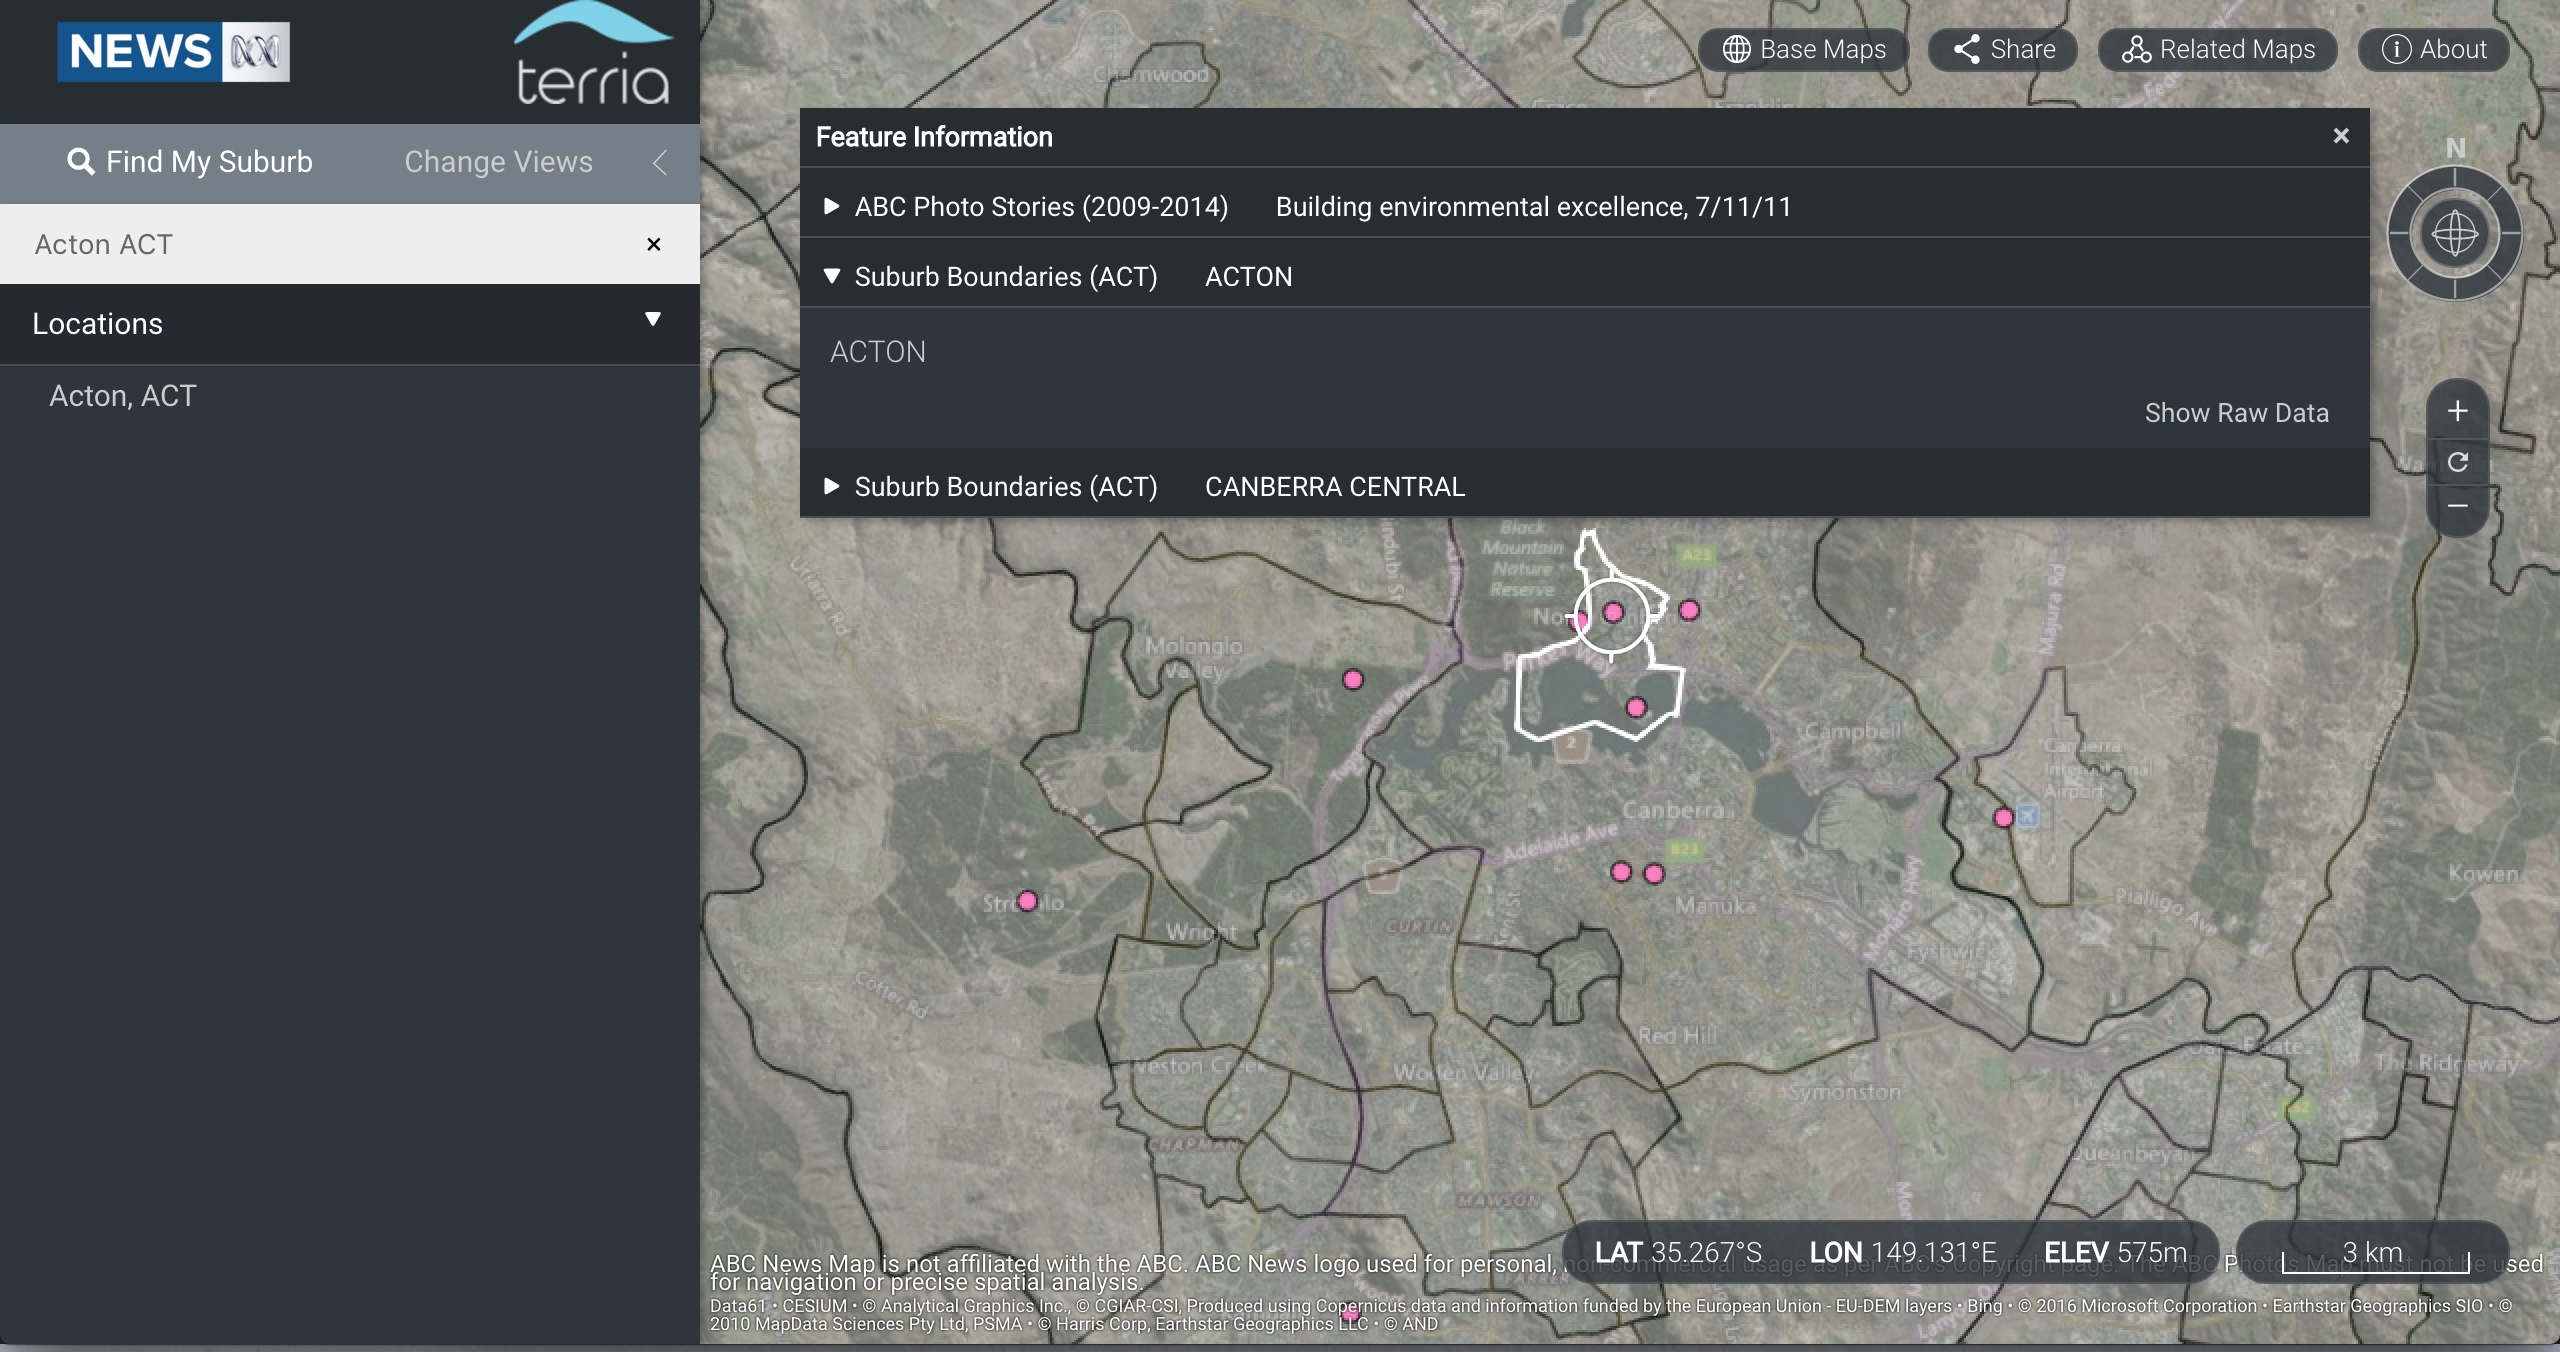
Task: Click the Share button
Action: [2003, 49]
